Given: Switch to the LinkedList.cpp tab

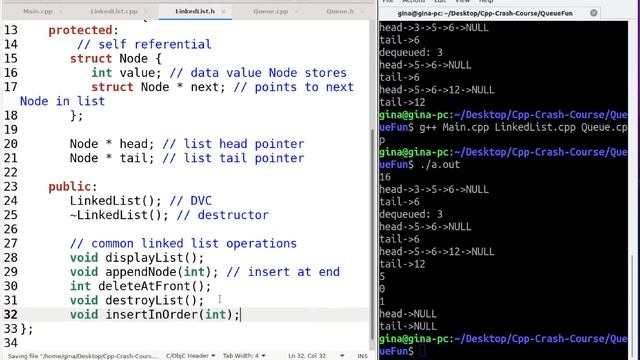Looking at the screenshot, I should pos(114,11).
